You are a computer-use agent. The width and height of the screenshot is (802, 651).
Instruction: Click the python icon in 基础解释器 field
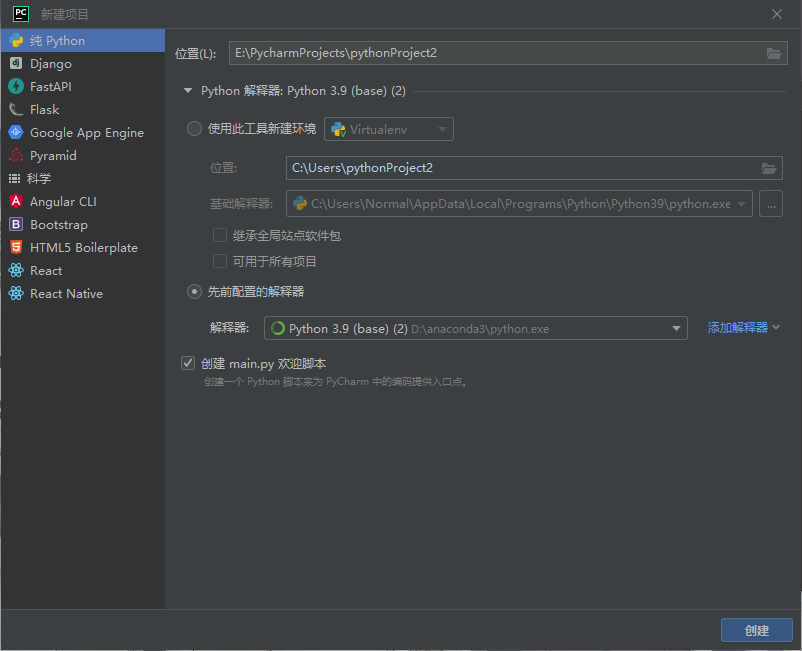[x=300, y=204]
